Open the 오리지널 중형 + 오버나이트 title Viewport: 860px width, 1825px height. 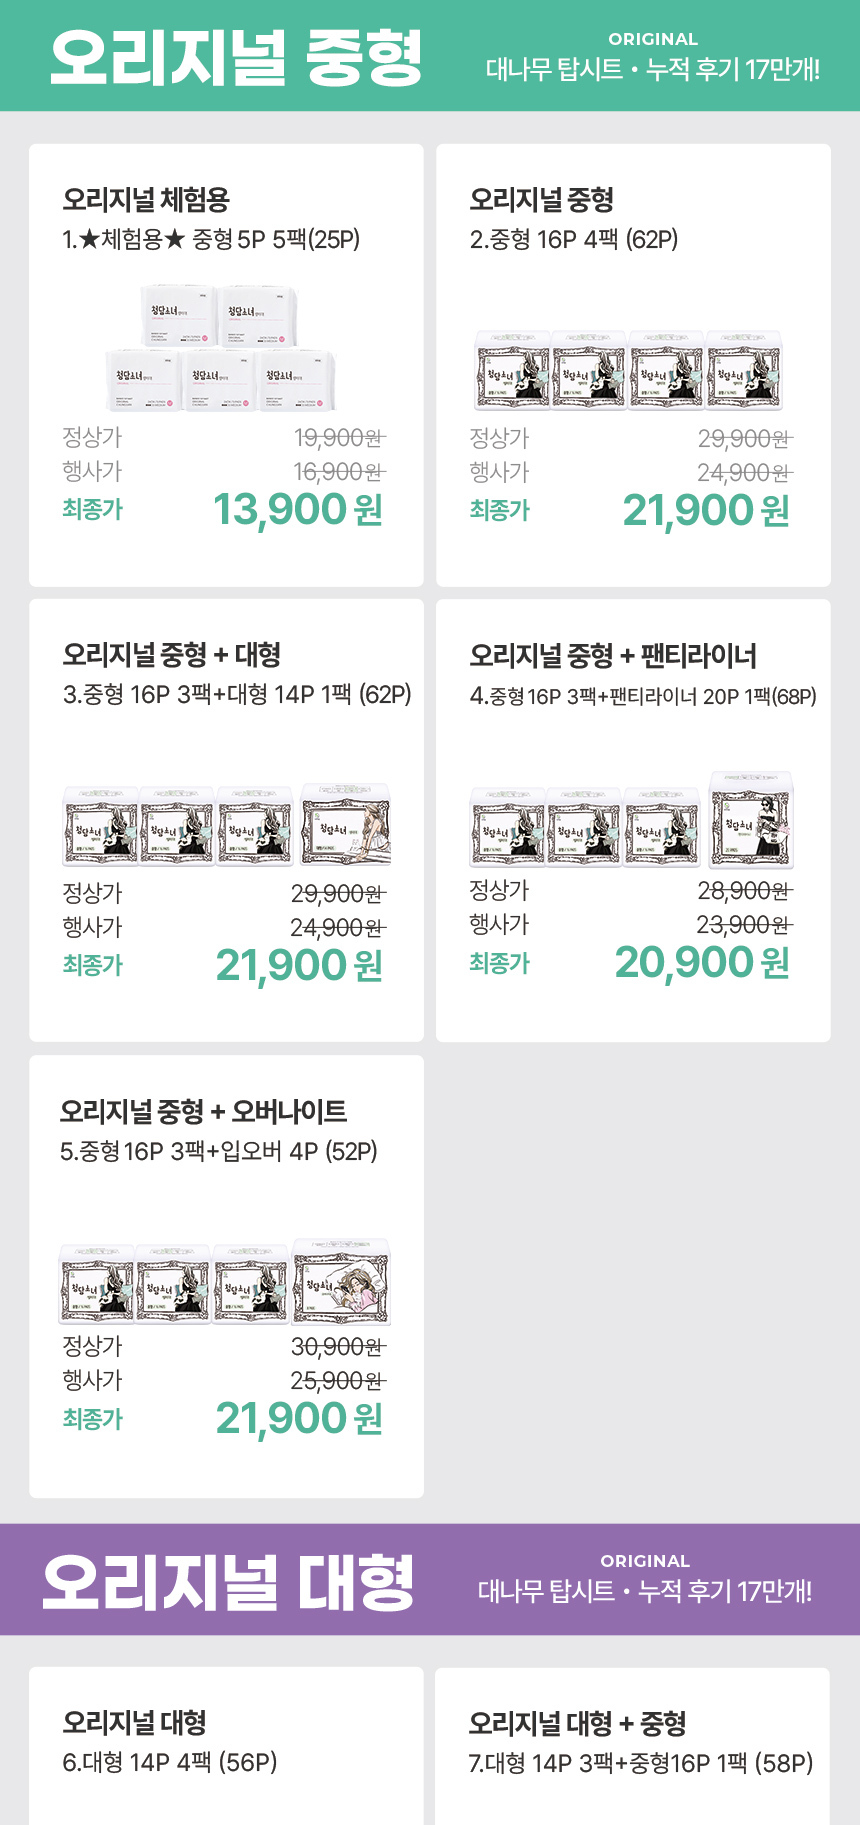point(203,1111)
